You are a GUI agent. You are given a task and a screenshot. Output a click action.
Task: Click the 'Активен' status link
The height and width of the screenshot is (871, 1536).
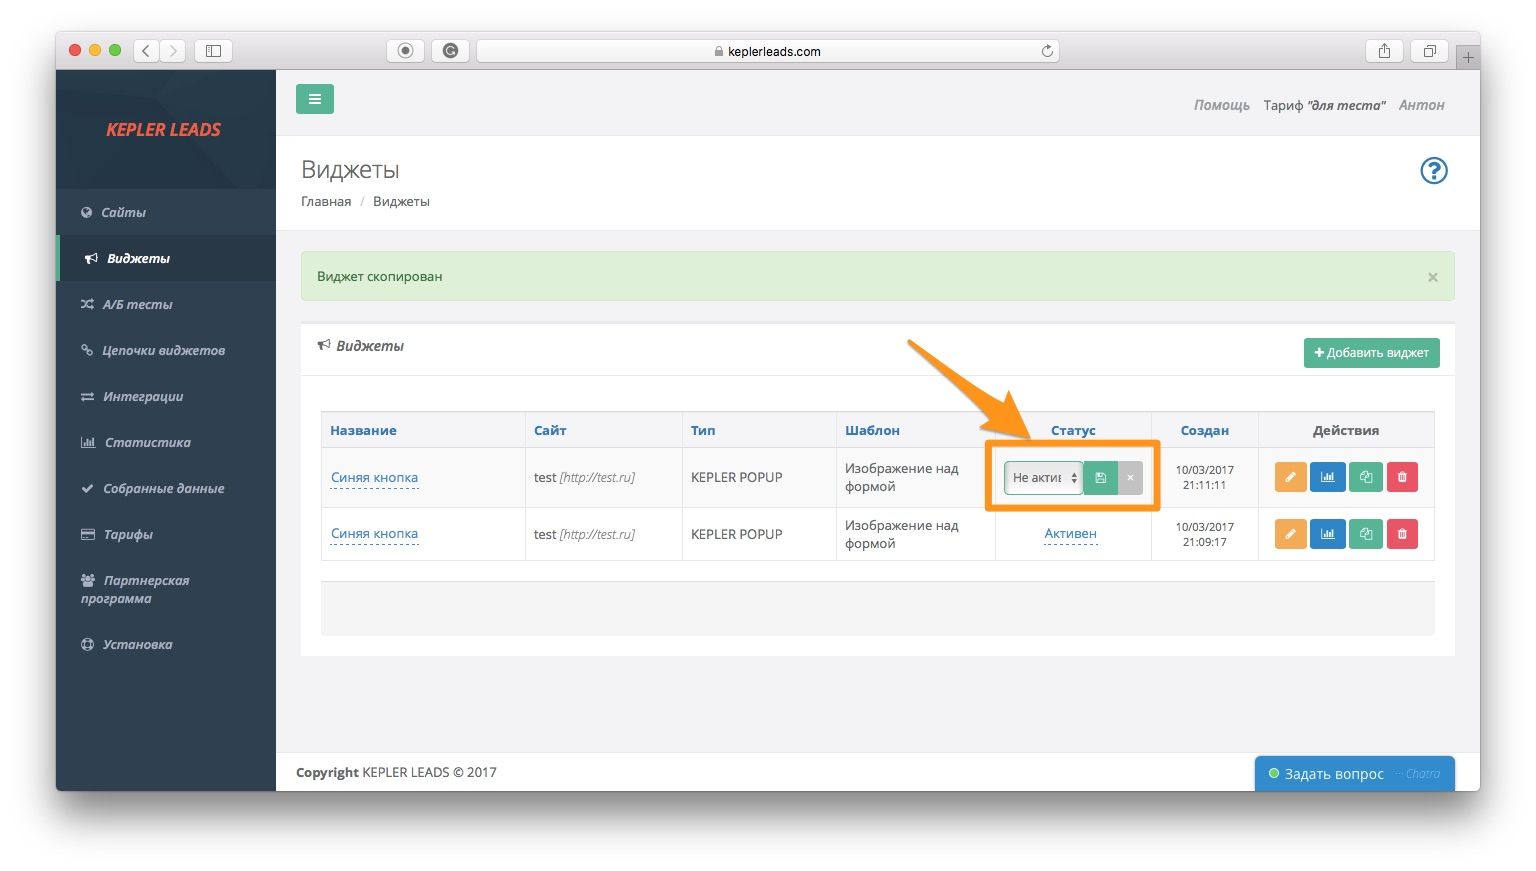[x=1070, y=534]
